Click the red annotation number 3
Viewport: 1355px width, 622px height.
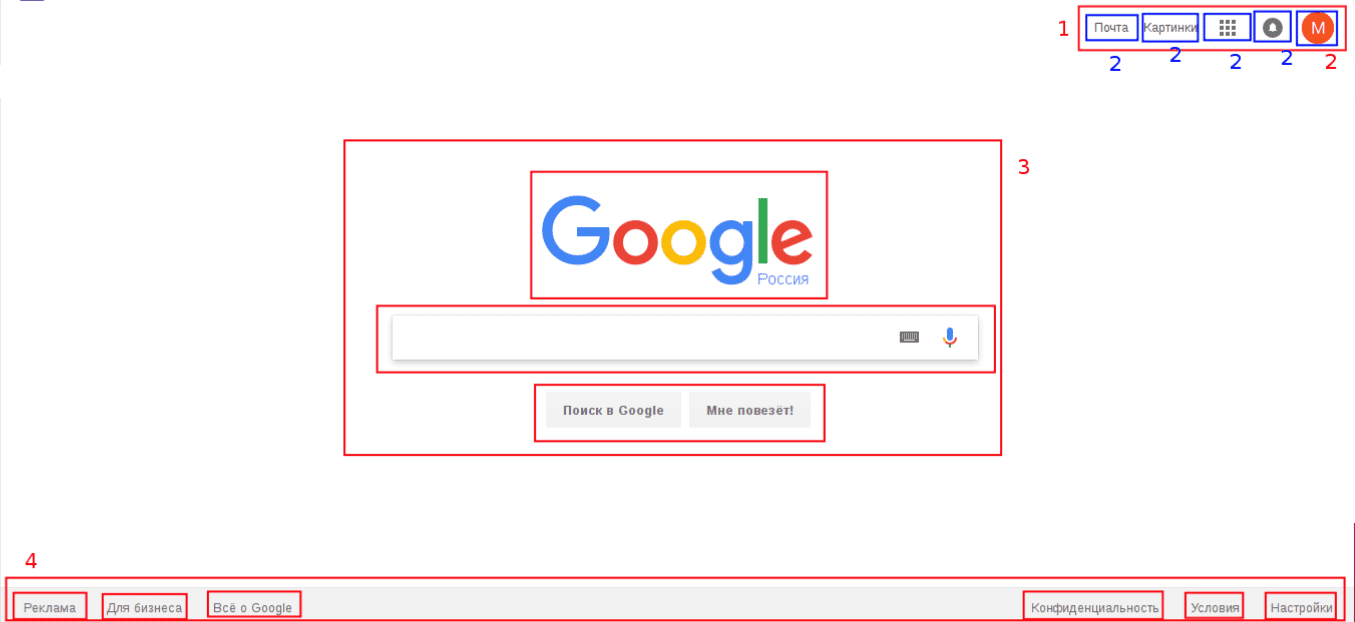pos(1023,168)
